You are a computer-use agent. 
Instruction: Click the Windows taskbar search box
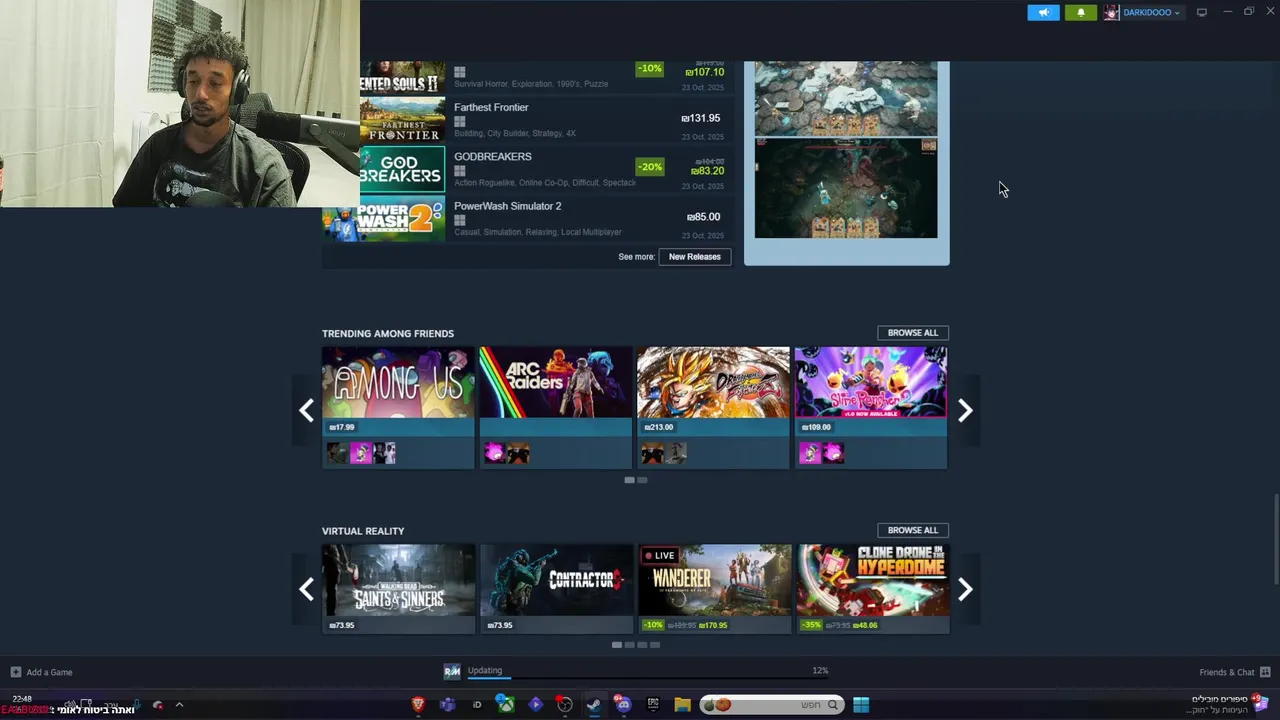(771, 705)
